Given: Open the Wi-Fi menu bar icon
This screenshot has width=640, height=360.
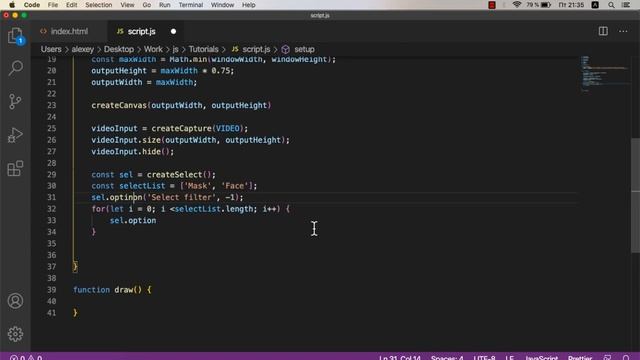Looking at the screenshot, I should pos(517,5).
